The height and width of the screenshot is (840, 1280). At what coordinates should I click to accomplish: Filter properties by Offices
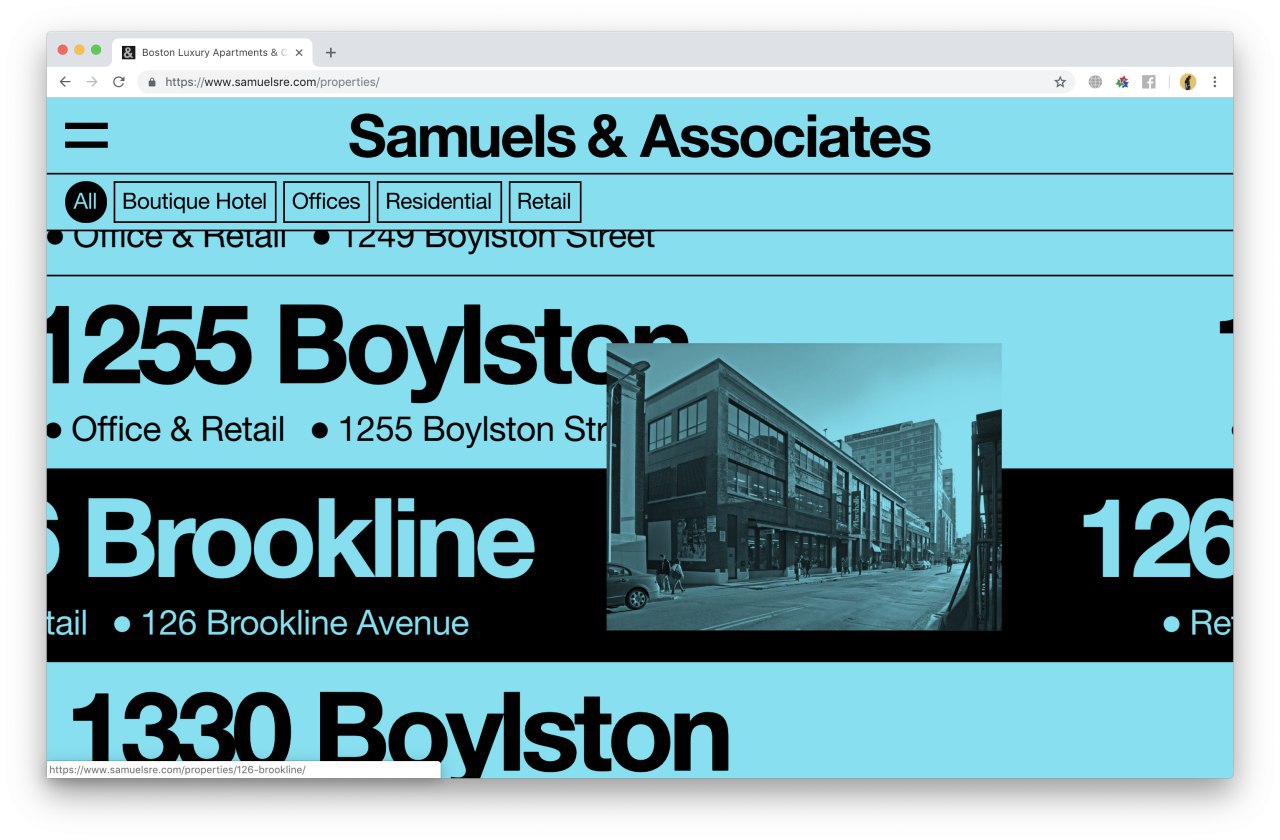(x=326, y=202)
